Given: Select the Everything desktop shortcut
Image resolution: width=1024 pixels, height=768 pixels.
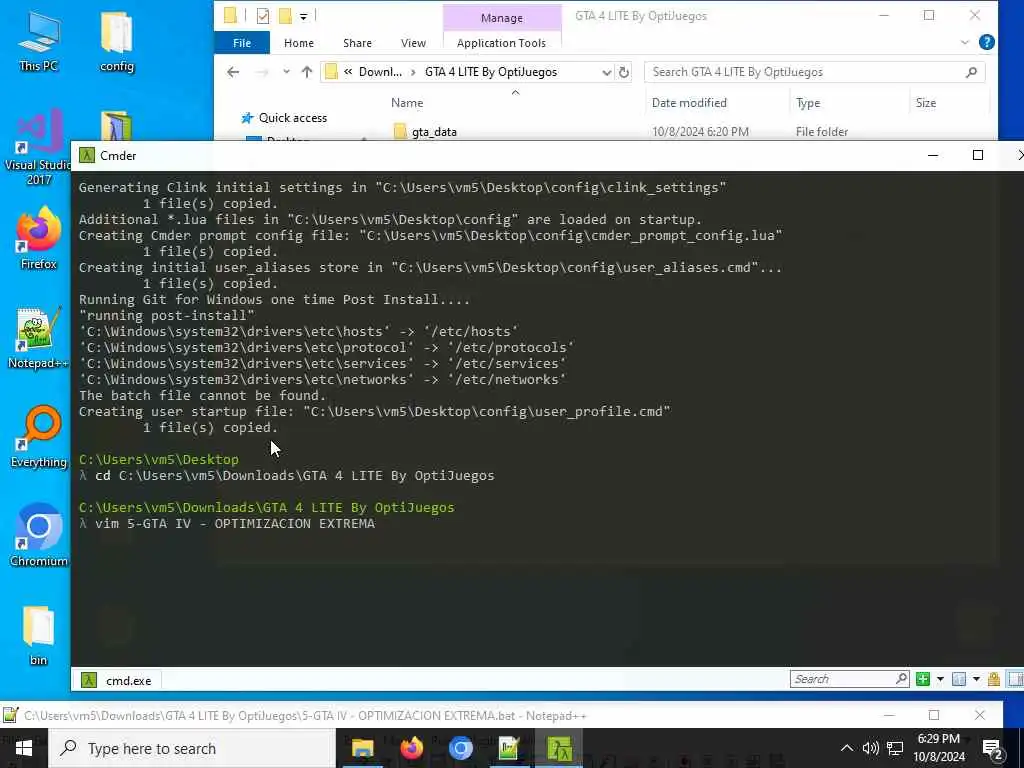Looking at the screenshot, I should [x=39, y=437].
